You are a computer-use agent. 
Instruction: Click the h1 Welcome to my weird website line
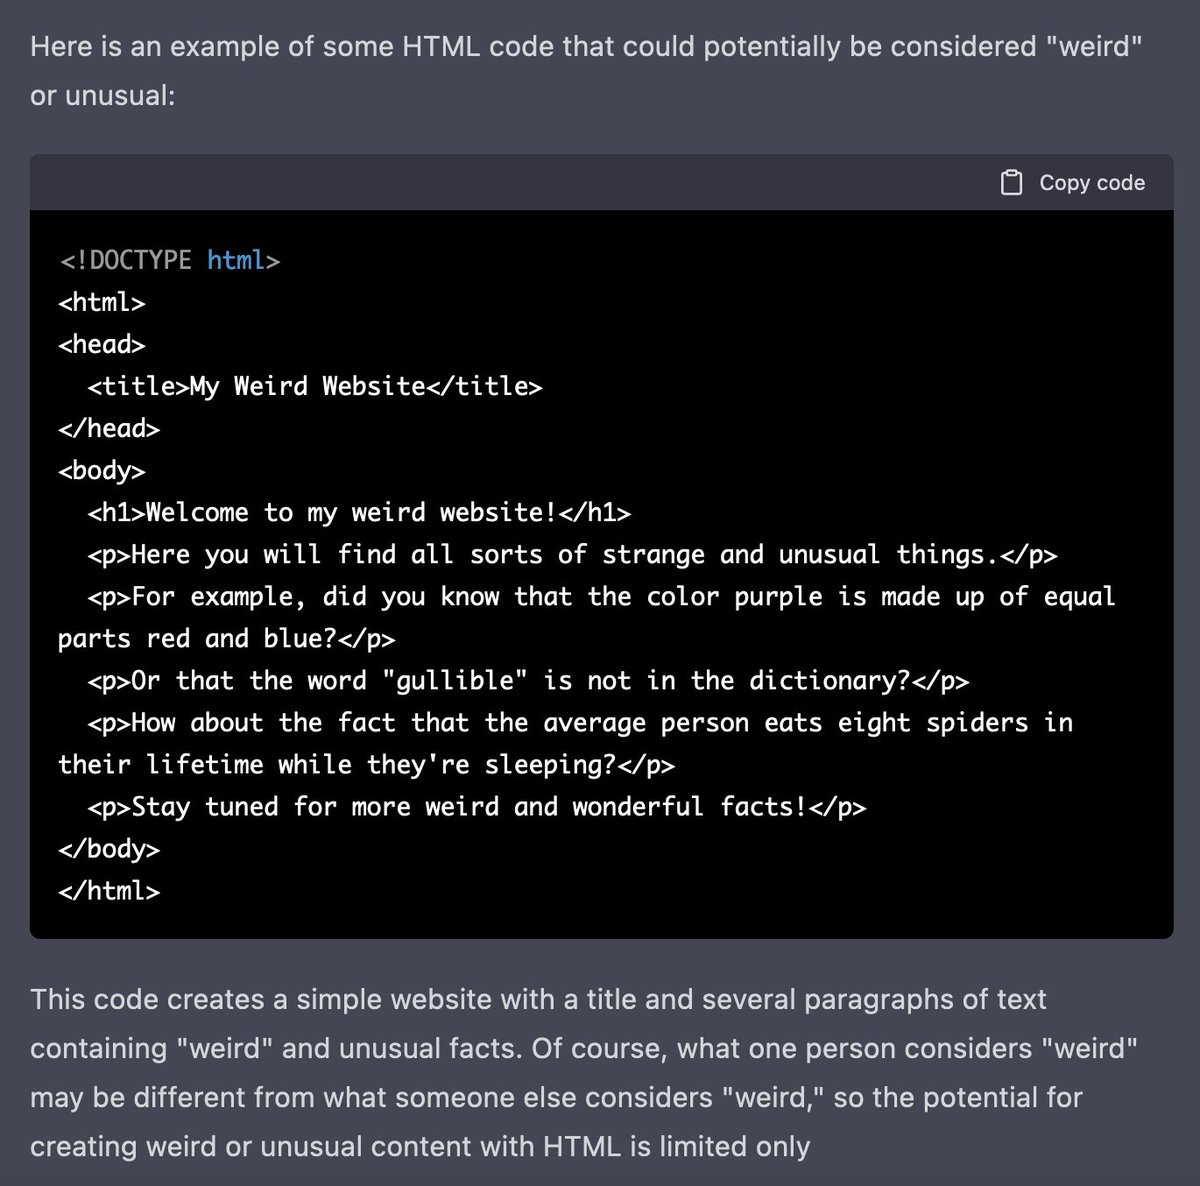click(x=360, y=512)
